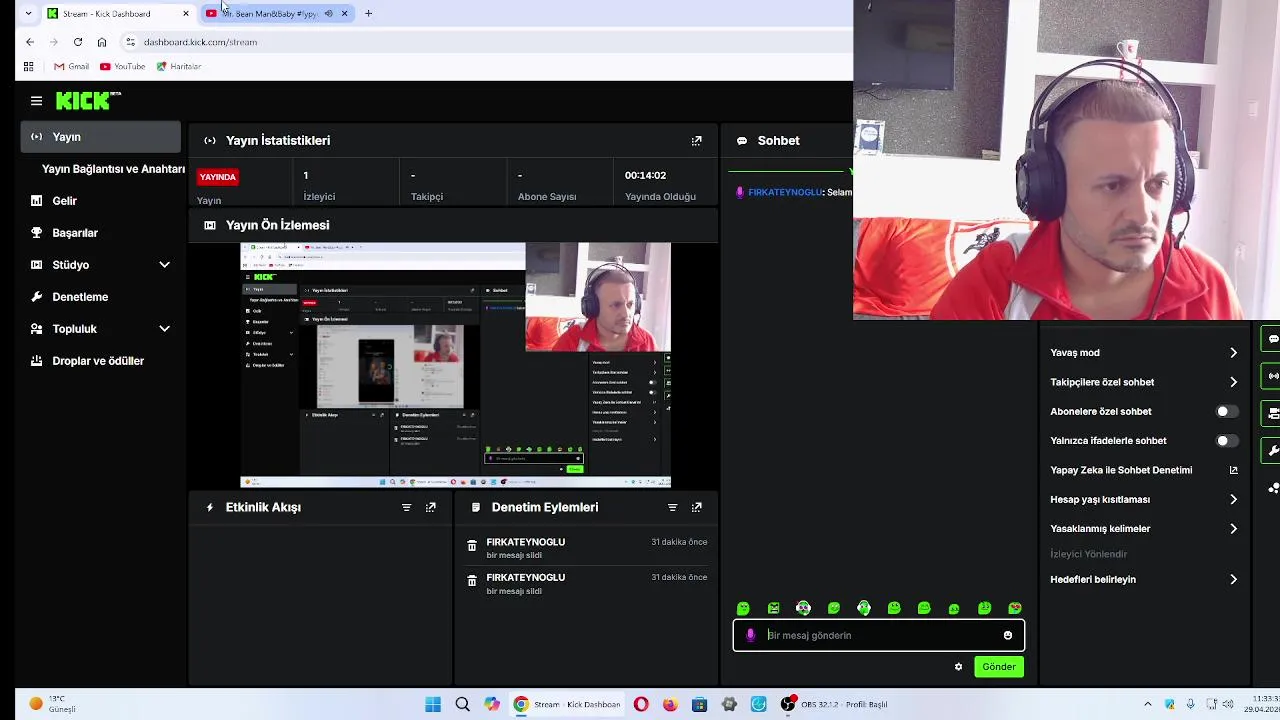Open the Chrome apps grid in bookmarks bar

pyautogui.click(x=28, y=66)
